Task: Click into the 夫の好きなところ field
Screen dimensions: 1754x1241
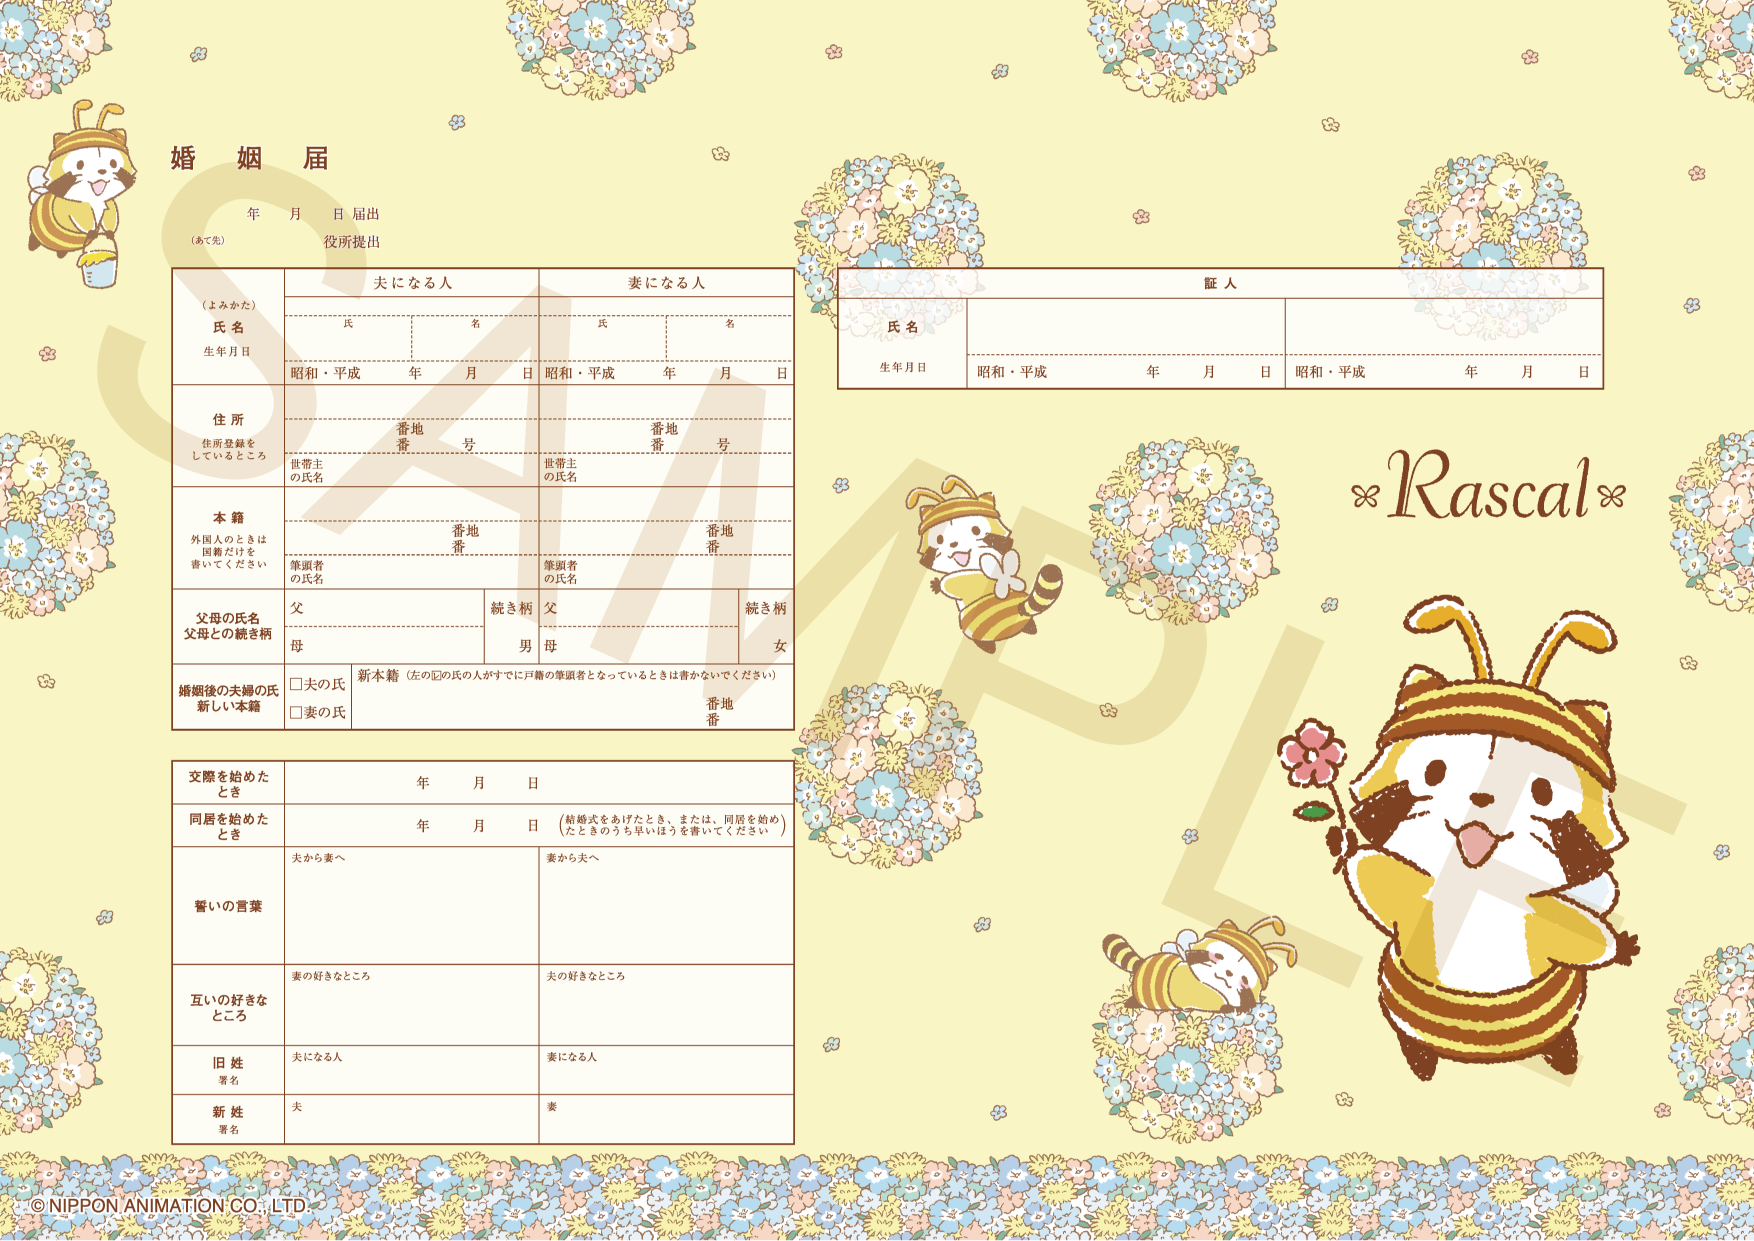Action: click(x=666, y=1005)
